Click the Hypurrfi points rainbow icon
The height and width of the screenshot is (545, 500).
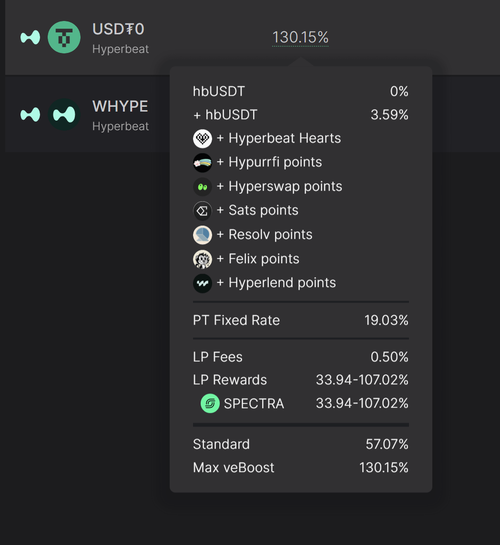point(202,162)
